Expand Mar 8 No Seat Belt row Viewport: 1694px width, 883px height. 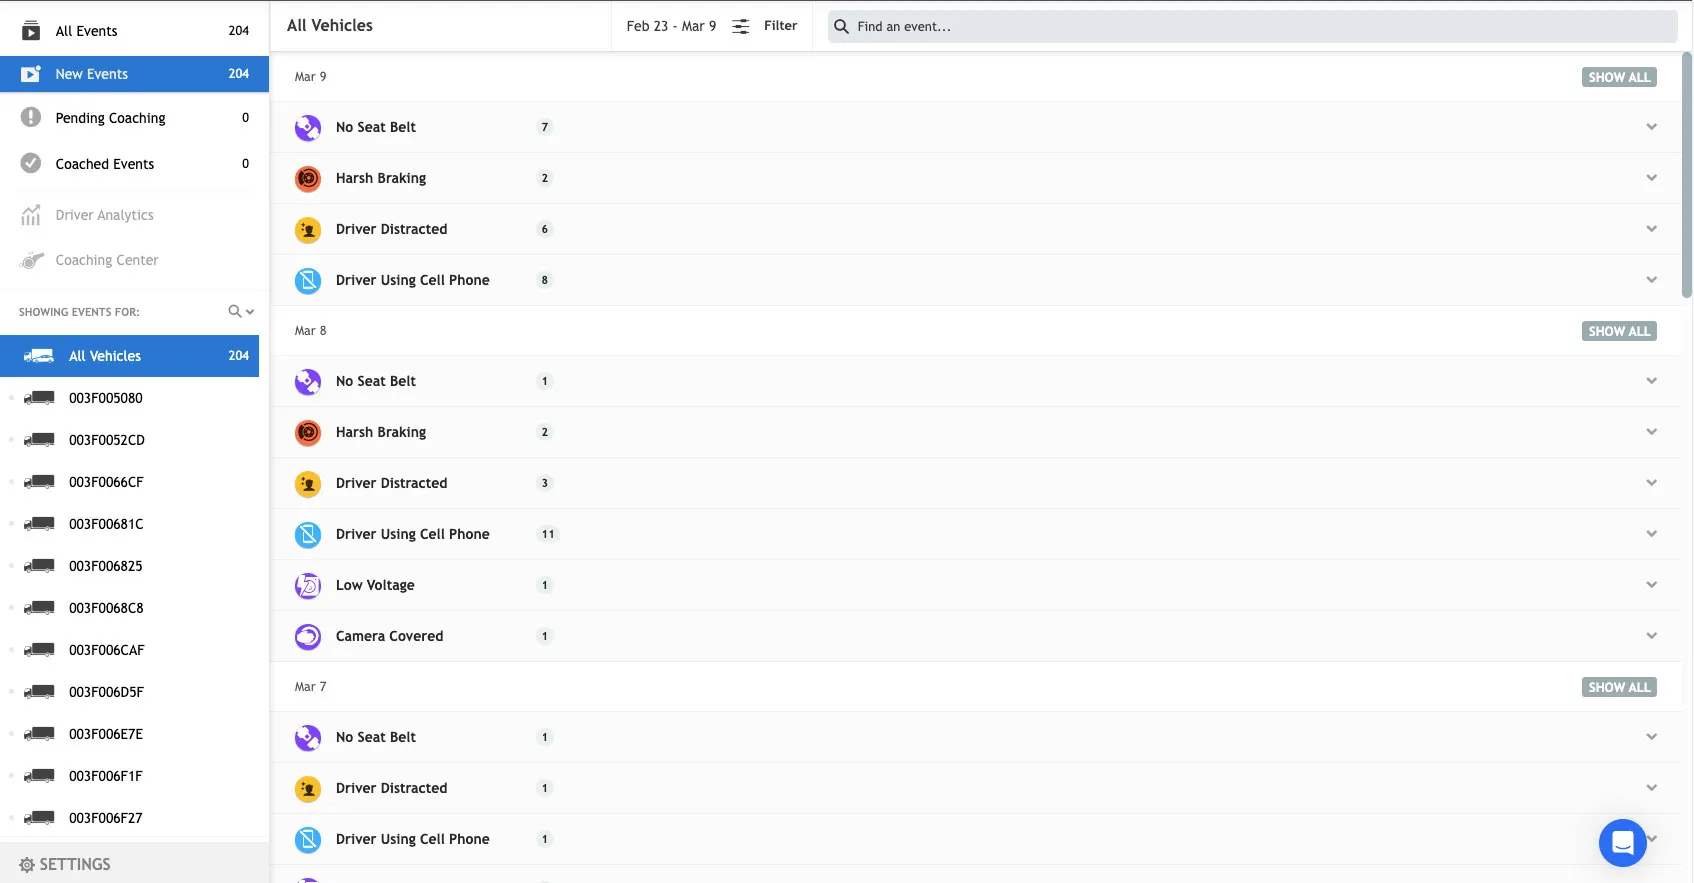click(x=1651, y=381)
